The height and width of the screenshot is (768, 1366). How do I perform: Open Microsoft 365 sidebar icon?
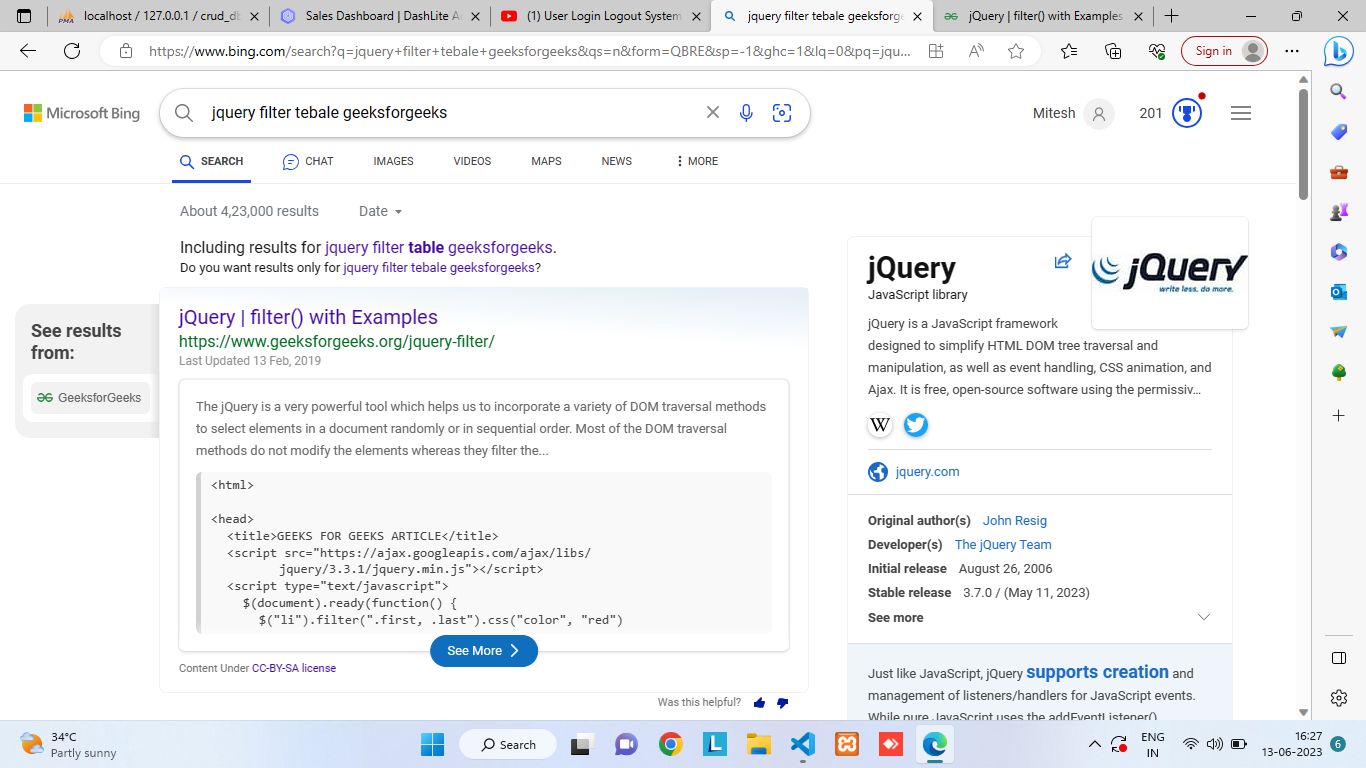1339,252
